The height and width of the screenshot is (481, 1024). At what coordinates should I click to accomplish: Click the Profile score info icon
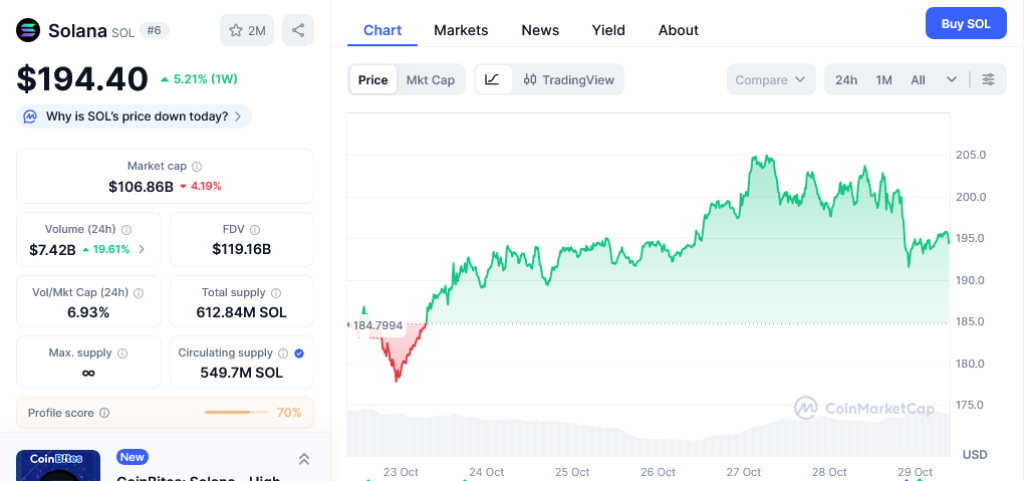click(105, 412)
